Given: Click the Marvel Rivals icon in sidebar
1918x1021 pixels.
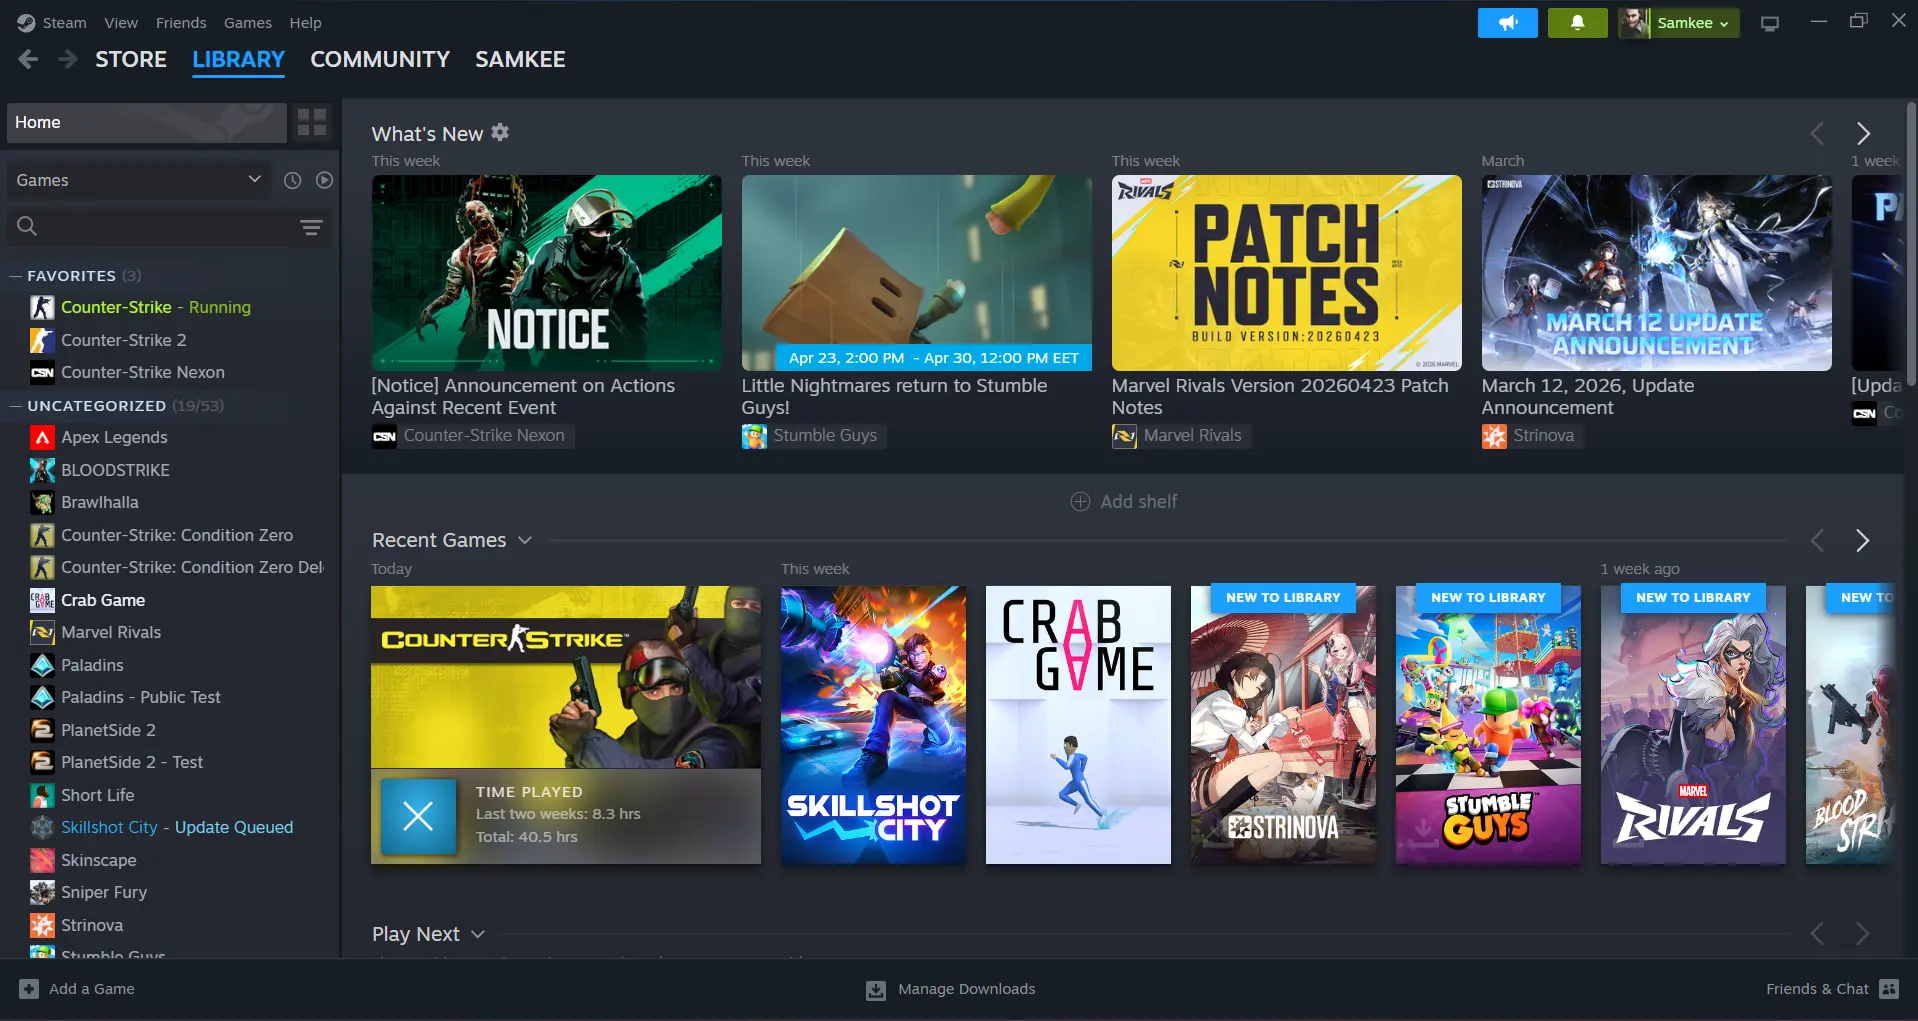Looking at the screenshot, I should (42, 633).
